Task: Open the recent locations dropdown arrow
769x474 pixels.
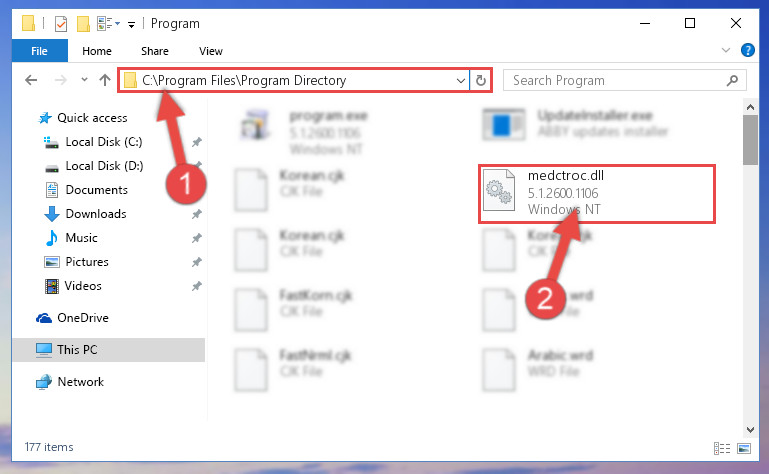Action: point(84,79)
